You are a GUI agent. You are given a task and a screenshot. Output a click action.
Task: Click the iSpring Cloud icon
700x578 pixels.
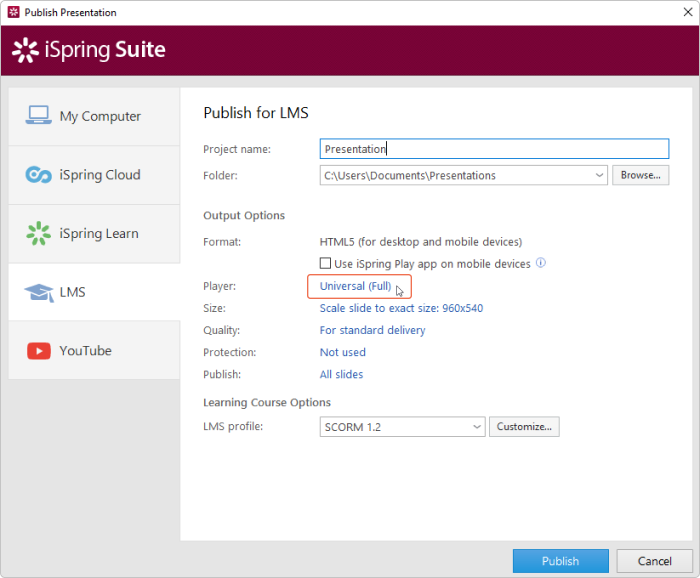tap(38, 175)
